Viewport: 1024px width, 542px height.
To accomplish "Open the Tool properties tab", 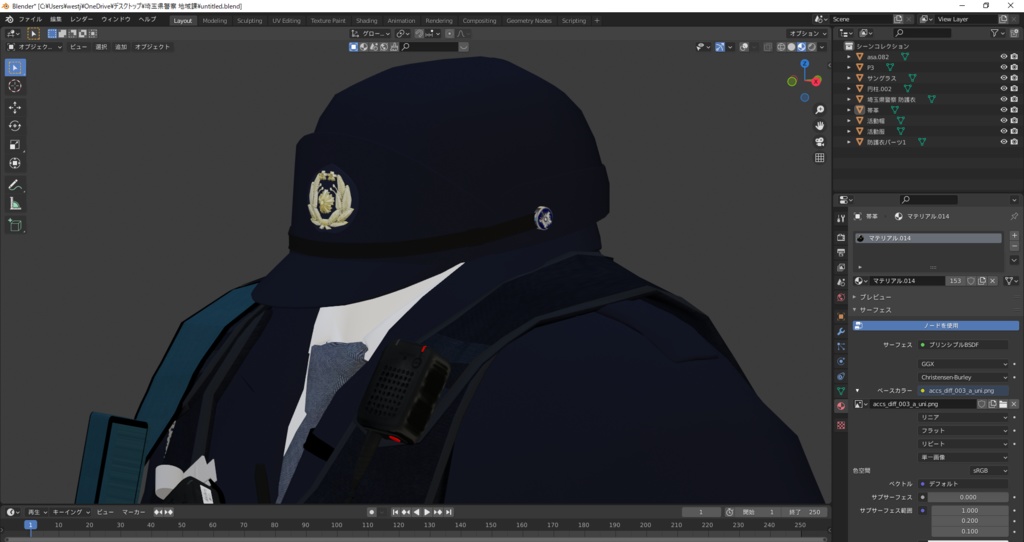I will 841,218.
